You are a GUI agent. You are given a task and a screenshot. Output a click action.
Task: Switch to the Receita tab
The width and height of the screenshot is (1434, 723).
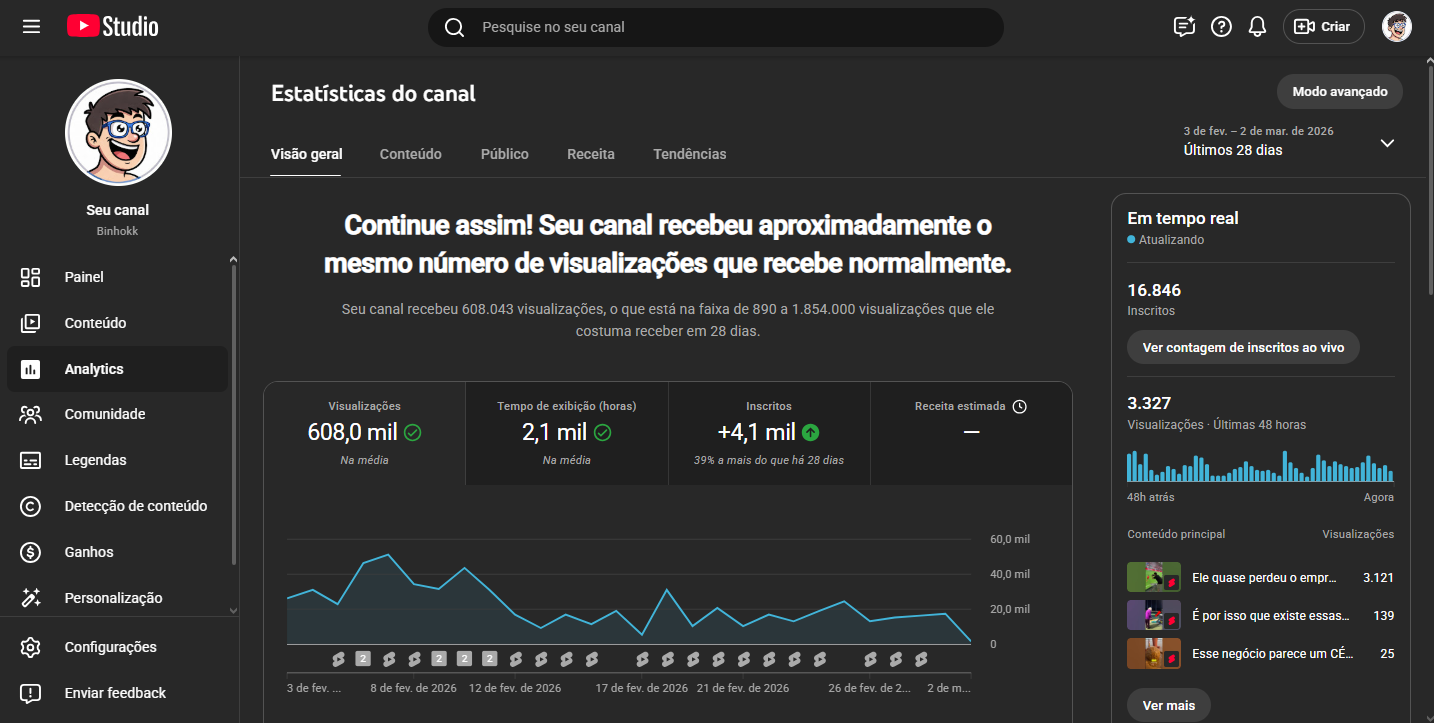pos(591,154)
